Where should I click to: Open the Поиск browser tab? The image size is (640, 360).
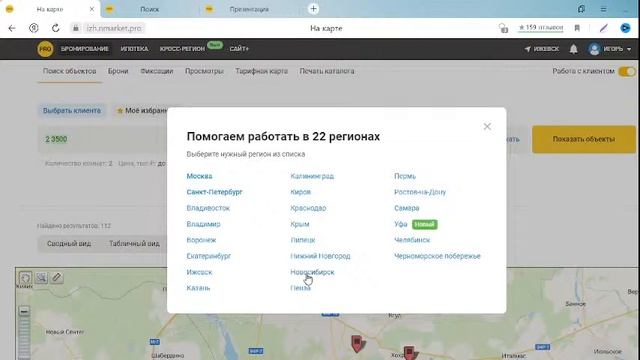[149, 9]
